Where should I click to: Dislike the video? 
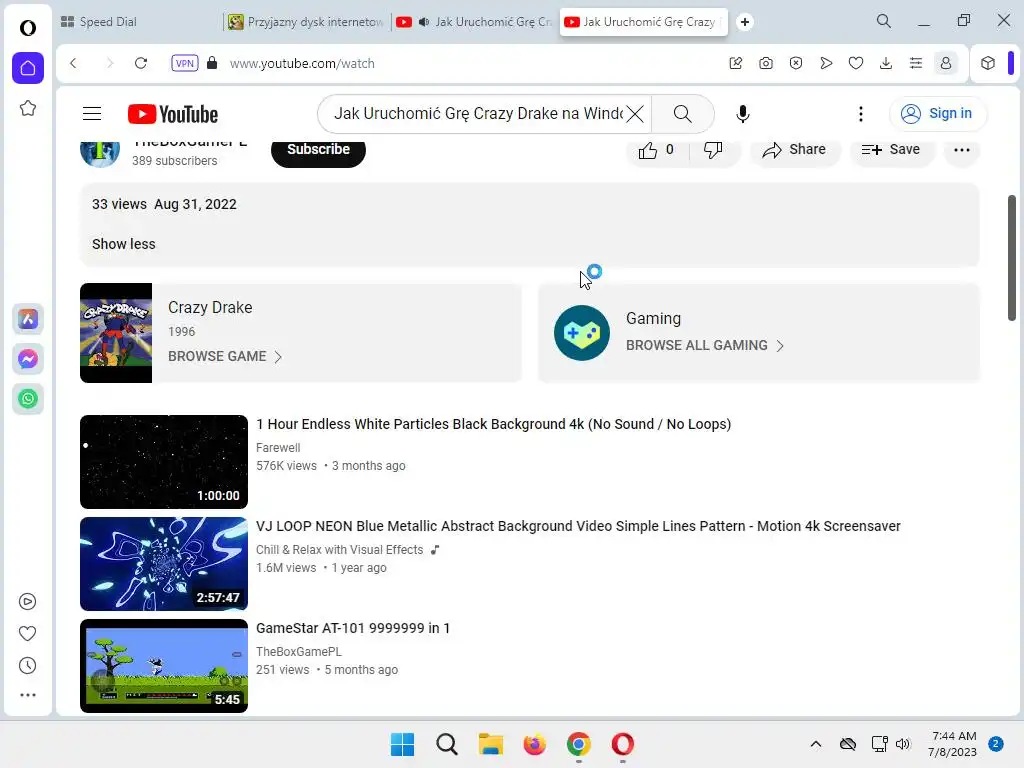(712, 150)
